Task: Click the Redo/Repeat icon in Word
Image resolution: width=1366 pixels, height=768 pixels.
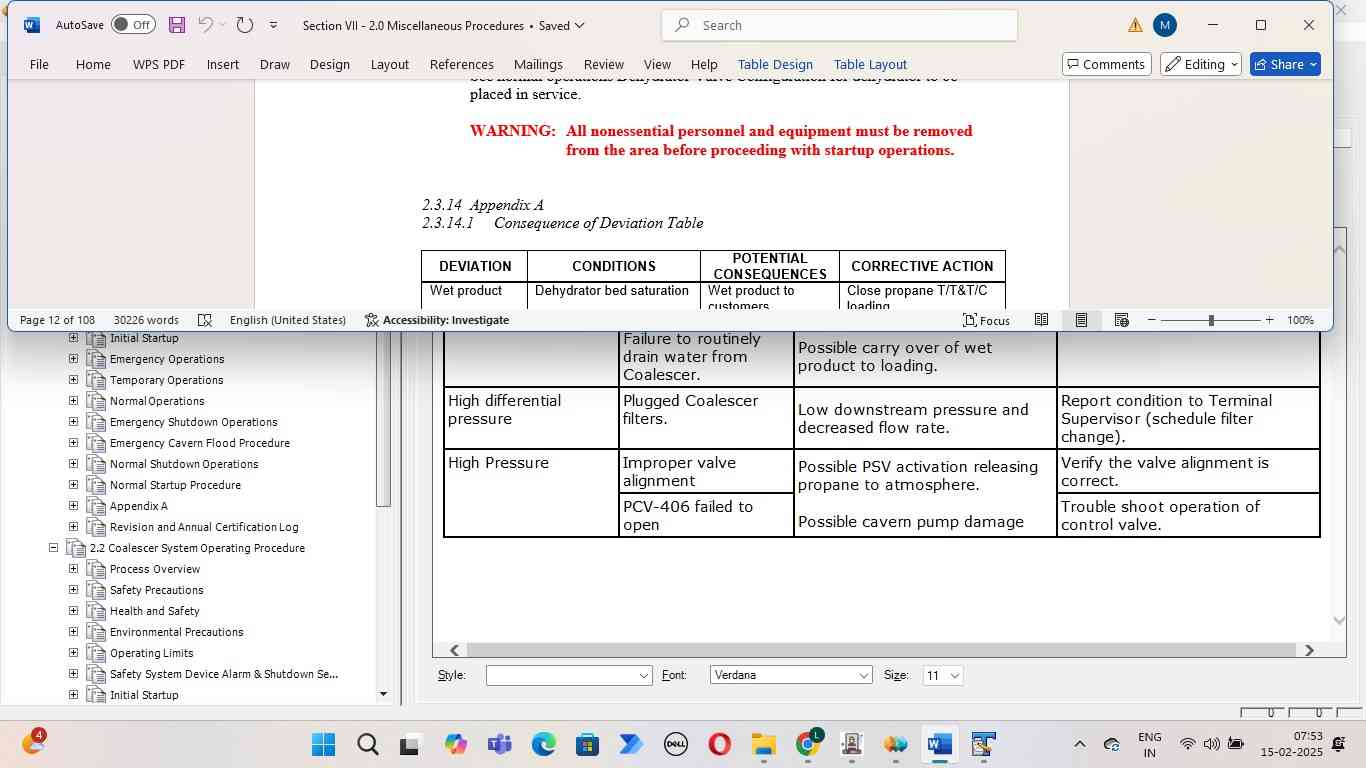Action: [x=245, y=25]
